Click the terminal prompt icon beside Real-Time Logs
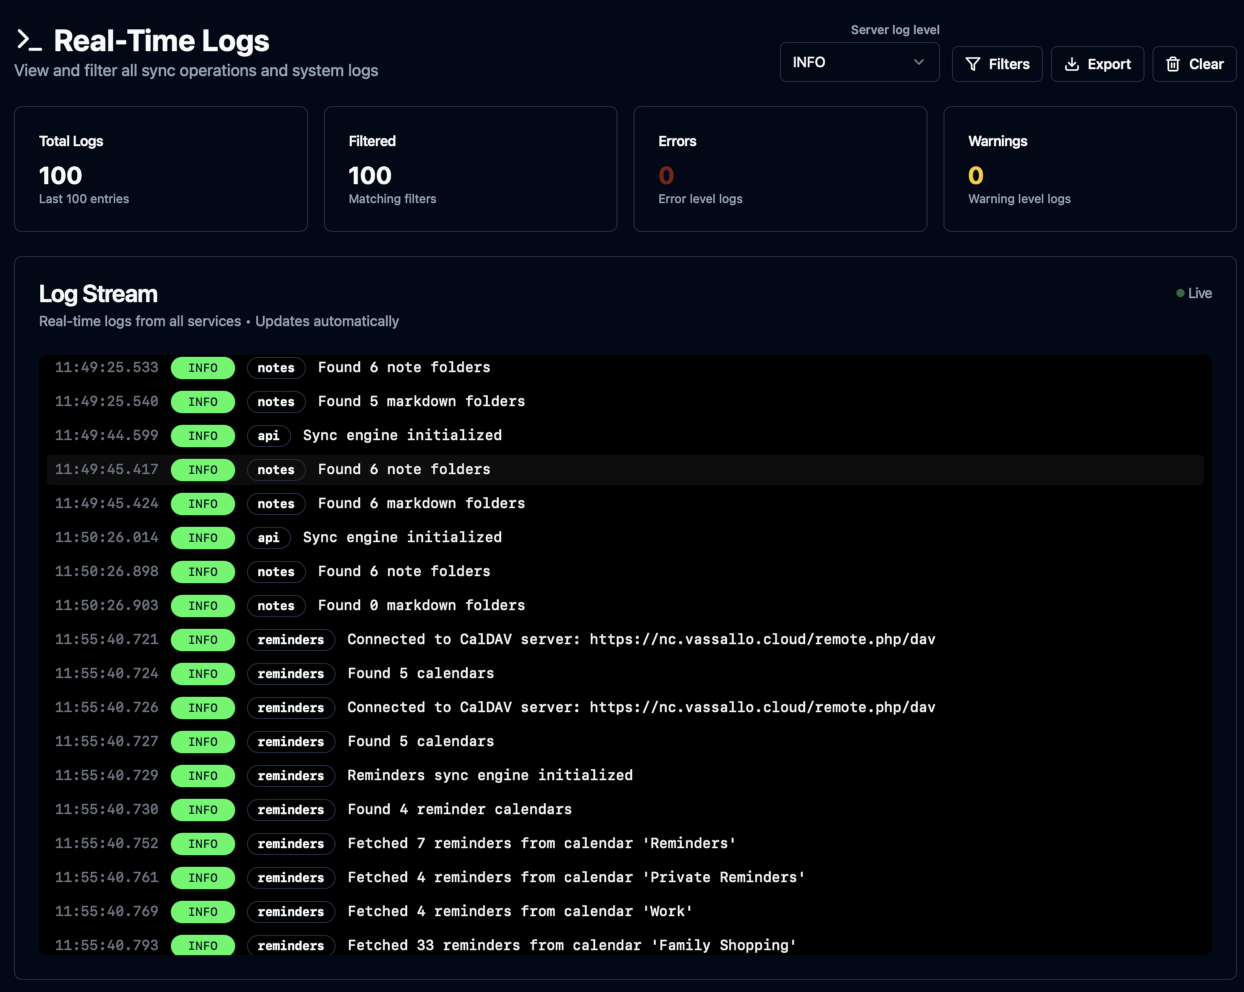 click(28, 40)
